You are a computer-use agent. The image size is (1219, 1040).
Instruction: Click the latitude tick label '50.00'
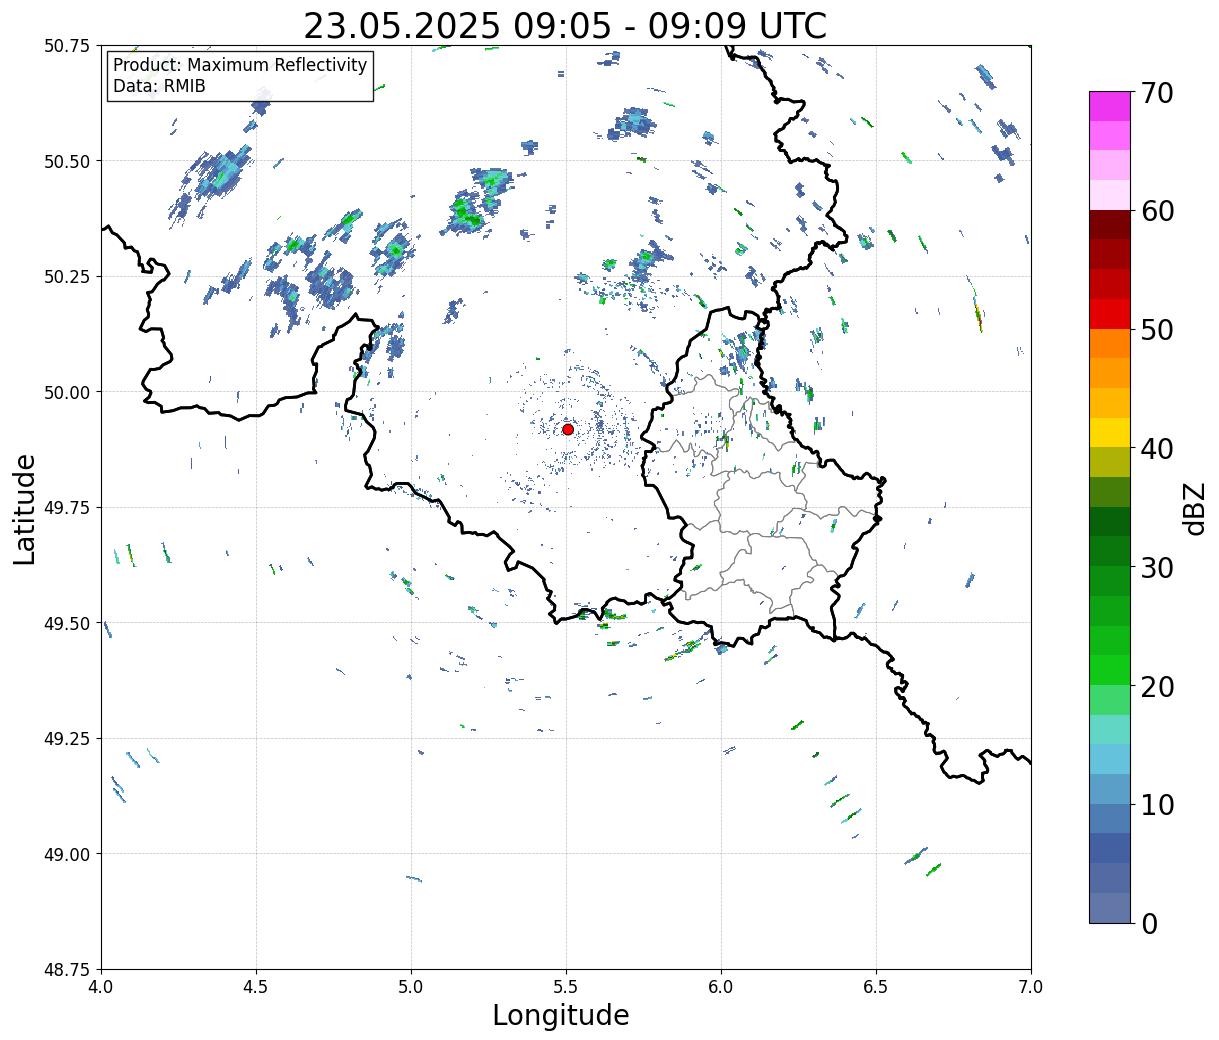coord(66,392)
